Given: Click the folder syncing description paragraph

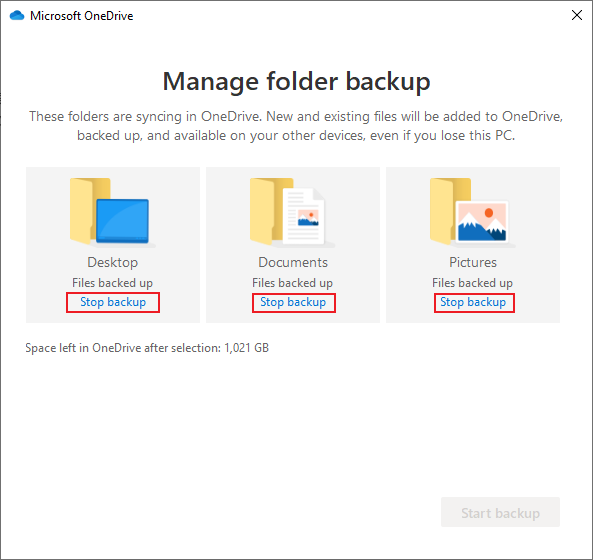Looking at the screenshot, I should click(296, 126).
